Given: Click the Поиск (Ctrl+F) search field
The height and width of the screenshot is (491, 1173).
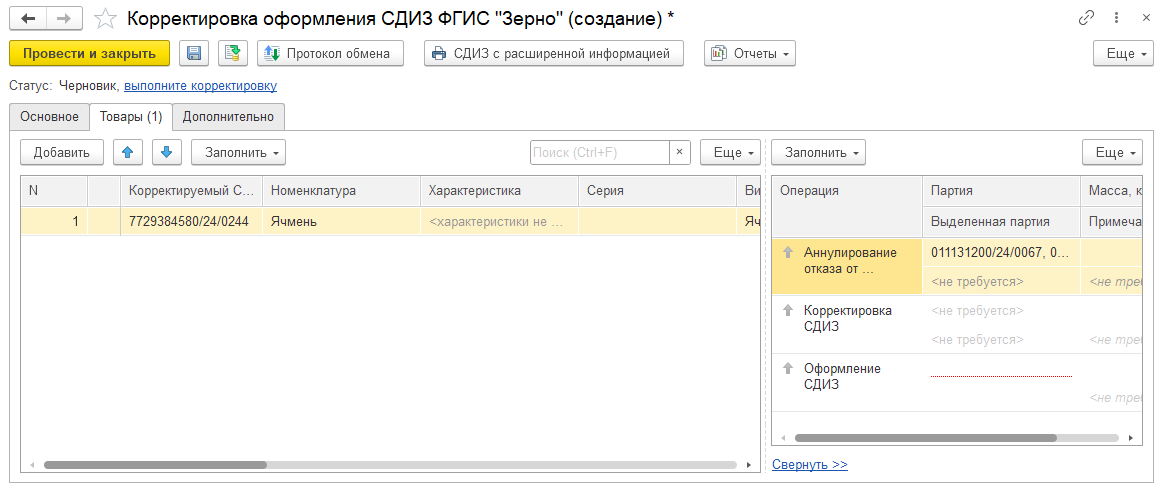Looking at the screenshot, I should (598, 152).
